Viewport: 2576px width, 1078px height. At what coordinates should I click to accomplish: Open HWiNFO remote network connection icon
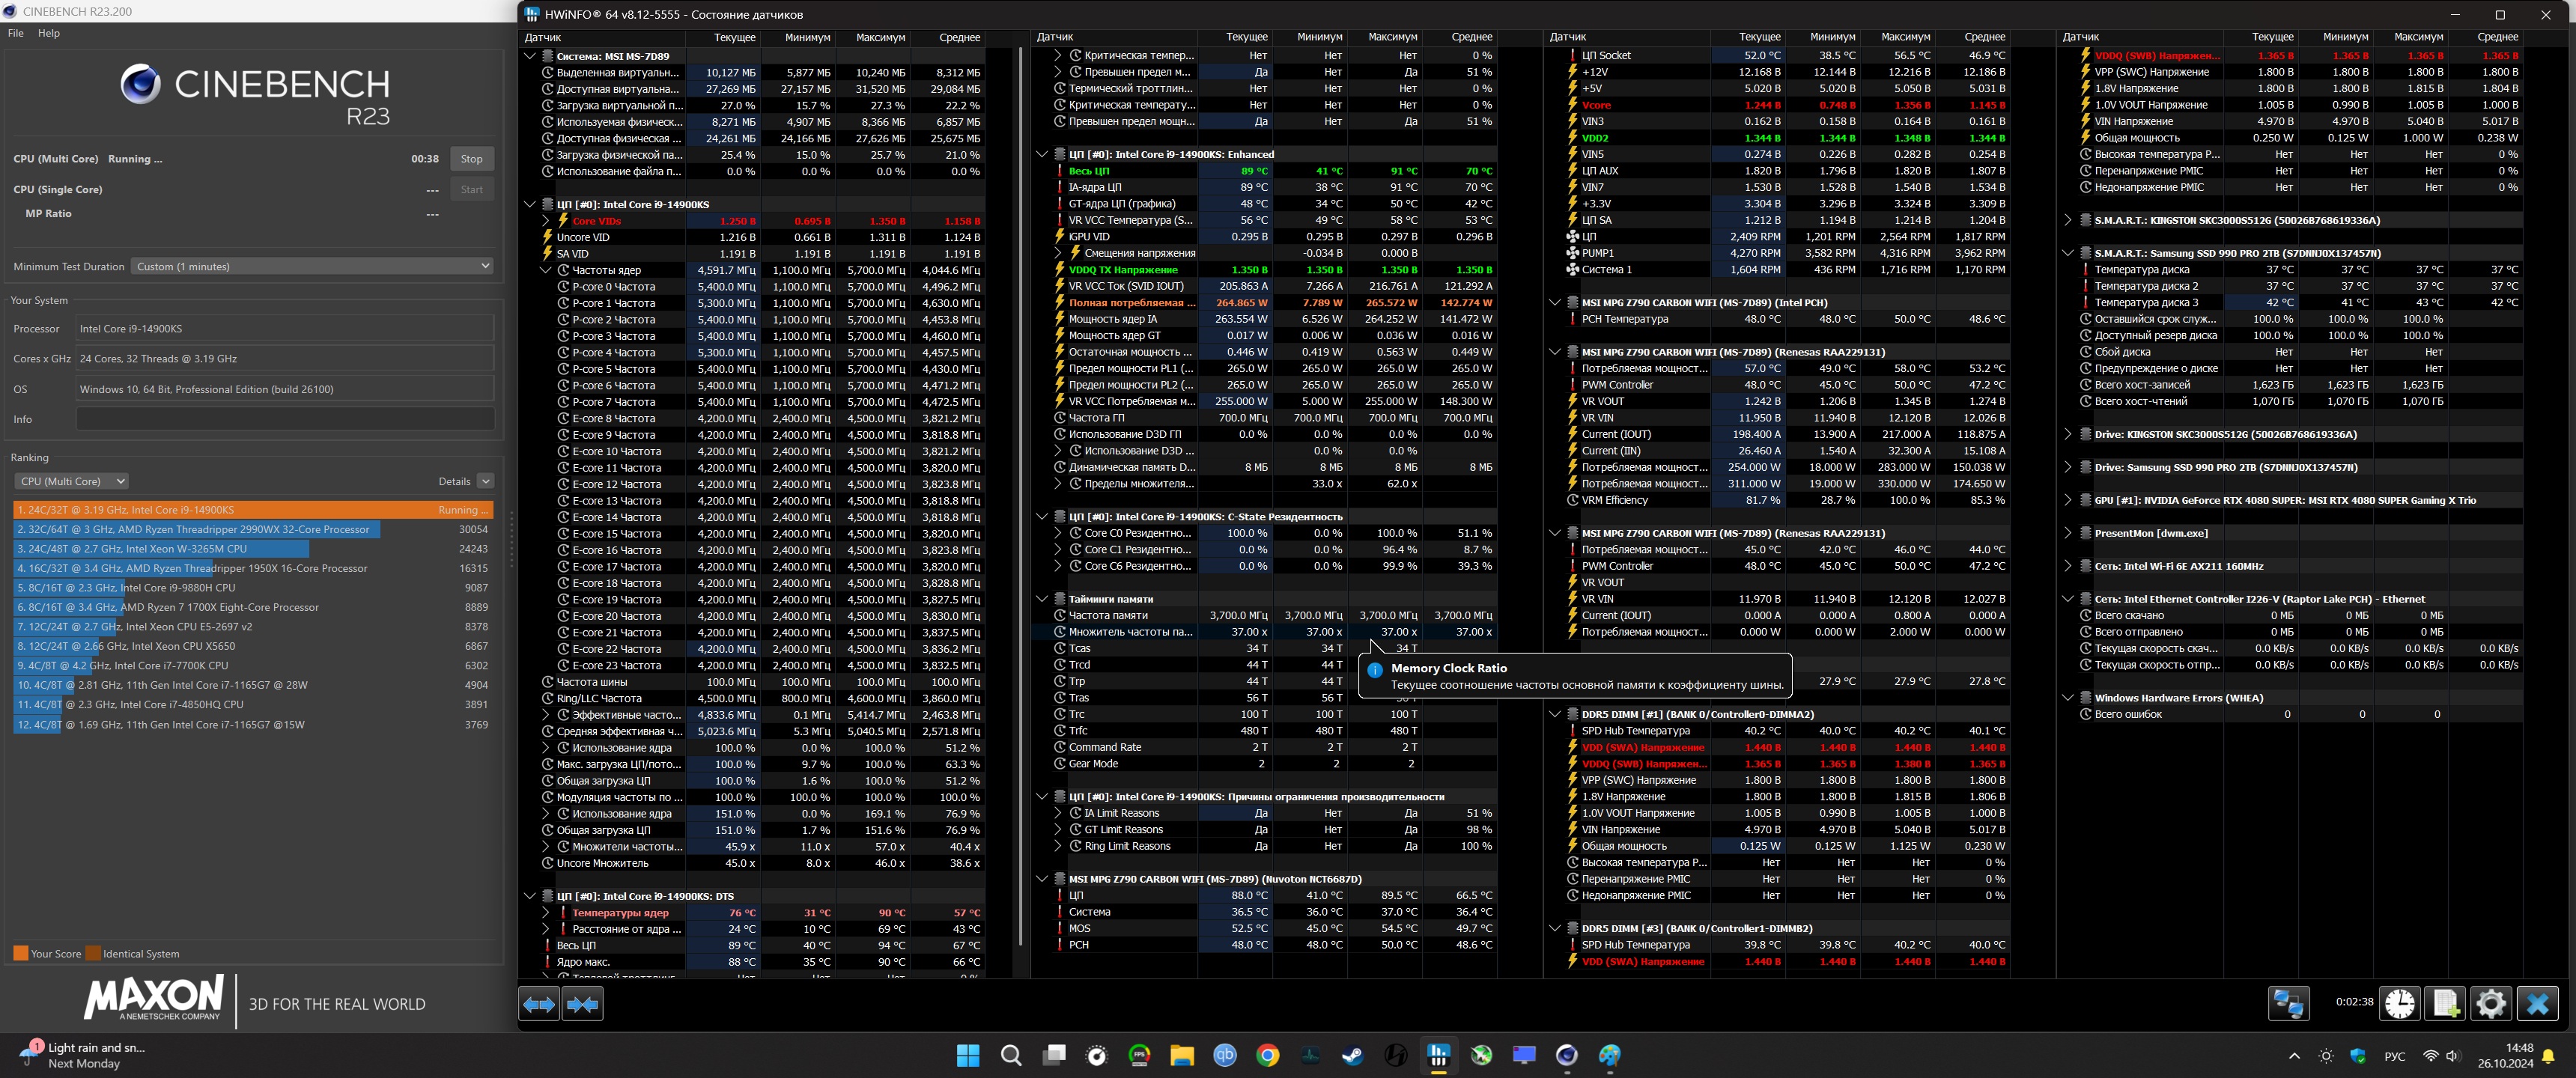coord(2288,1003)
